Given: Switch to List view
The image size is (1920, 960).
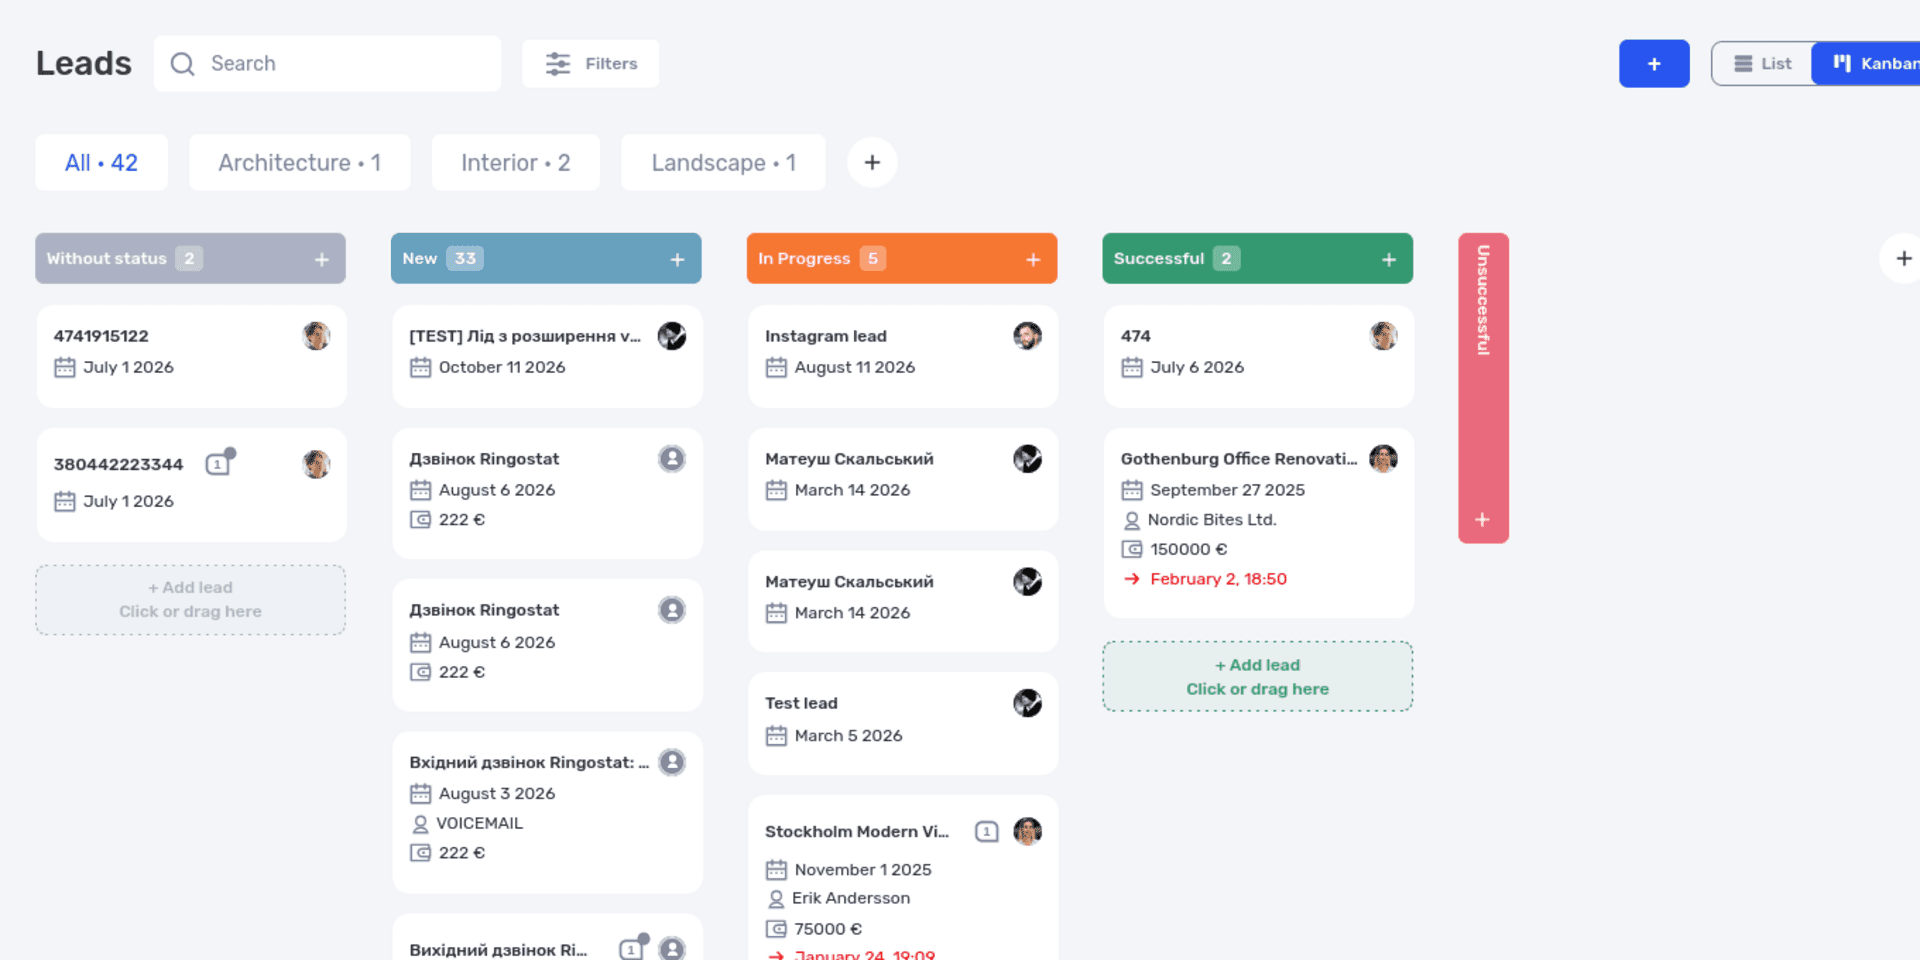Looking at the screenshot, I should tap(1763, 63).
